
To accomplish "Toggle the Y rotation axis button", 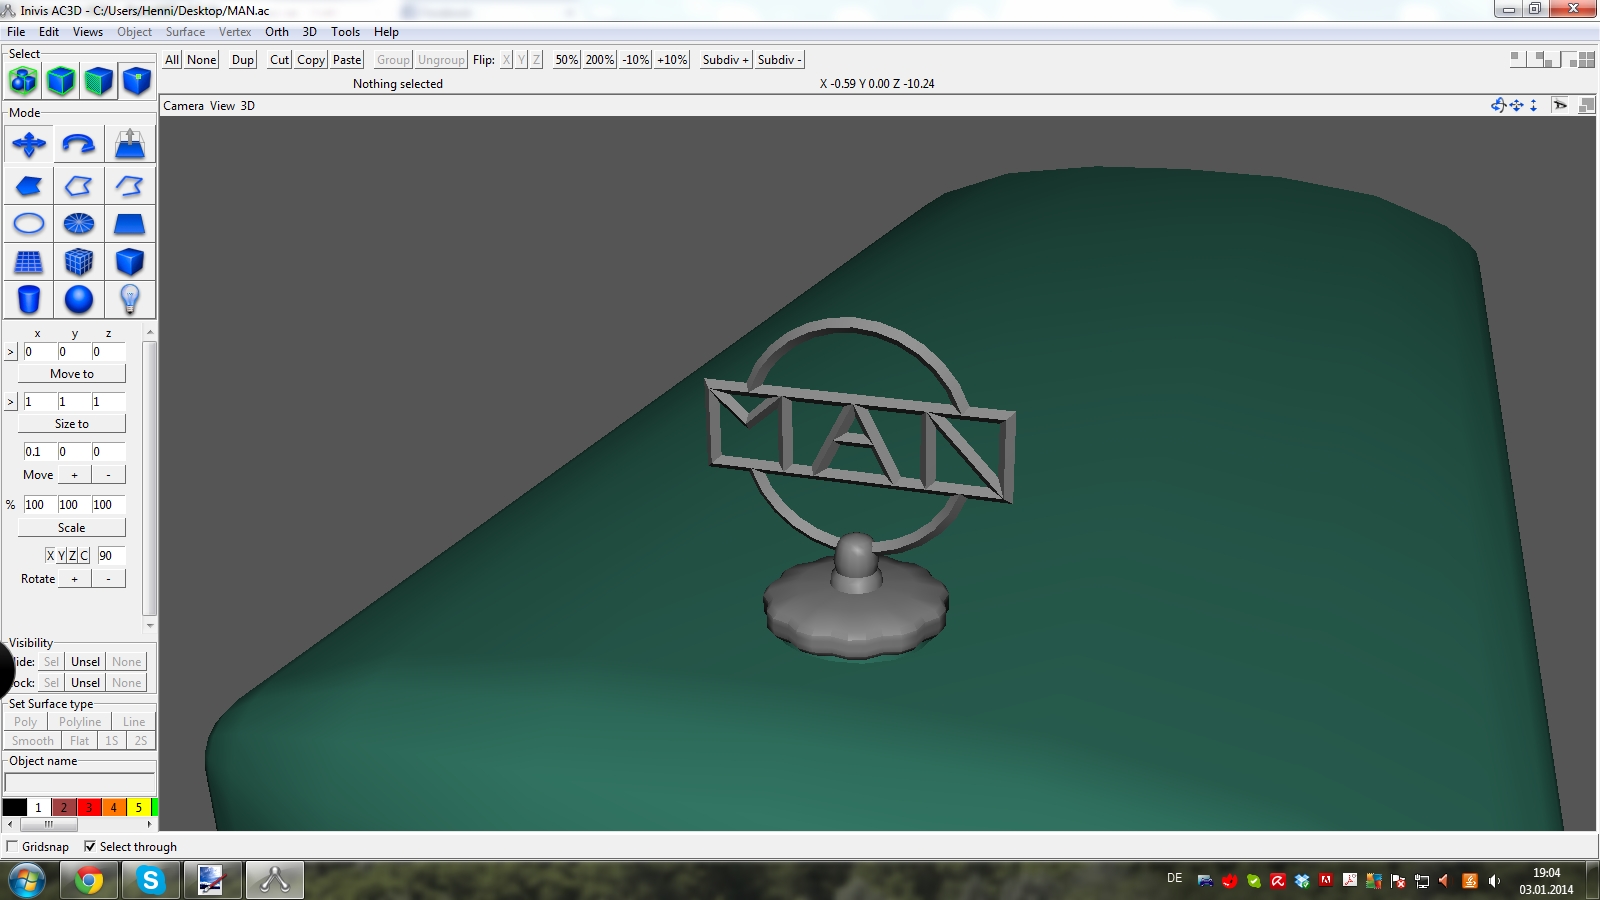I will pyautogui.click(x=61, y=556).
